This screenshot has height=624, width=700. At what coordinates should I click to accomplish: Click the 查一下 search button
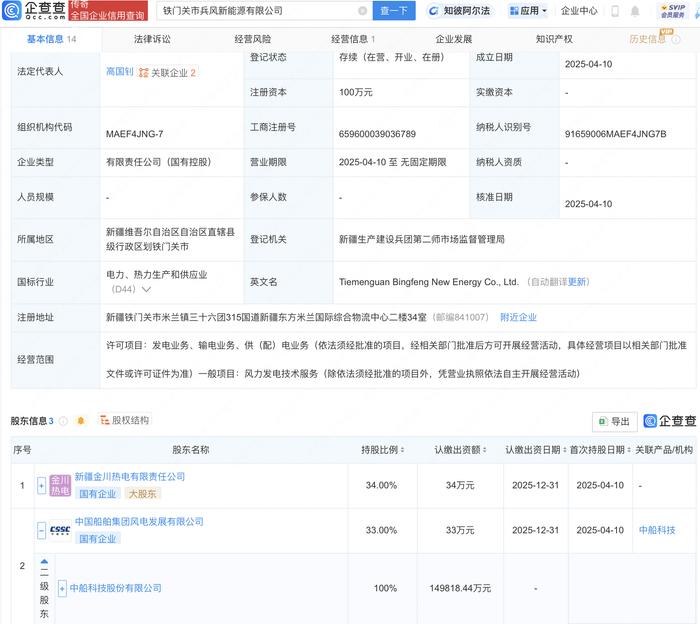394,11
